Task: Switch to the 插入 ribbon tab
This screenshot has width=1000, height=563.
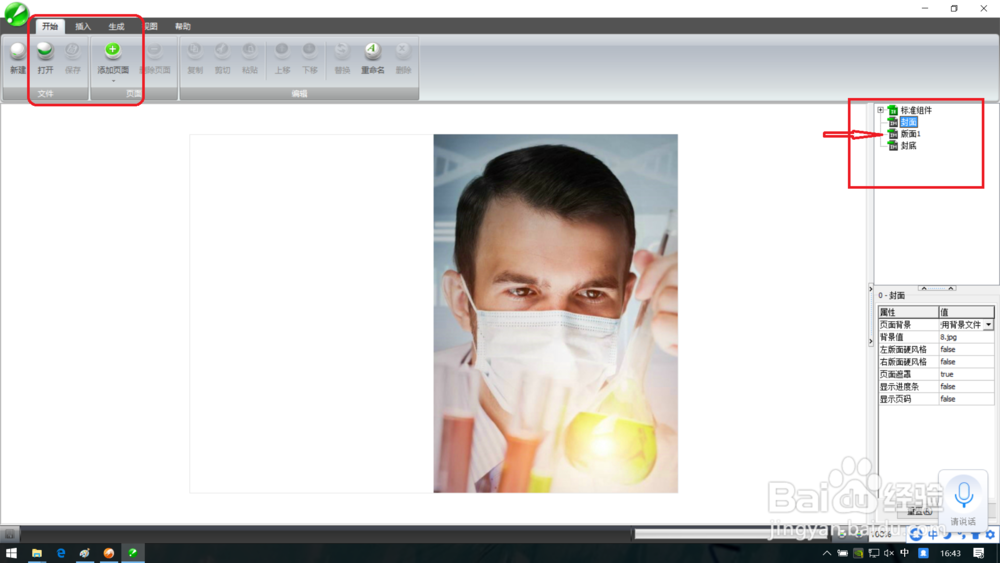Action: (83, 26)
